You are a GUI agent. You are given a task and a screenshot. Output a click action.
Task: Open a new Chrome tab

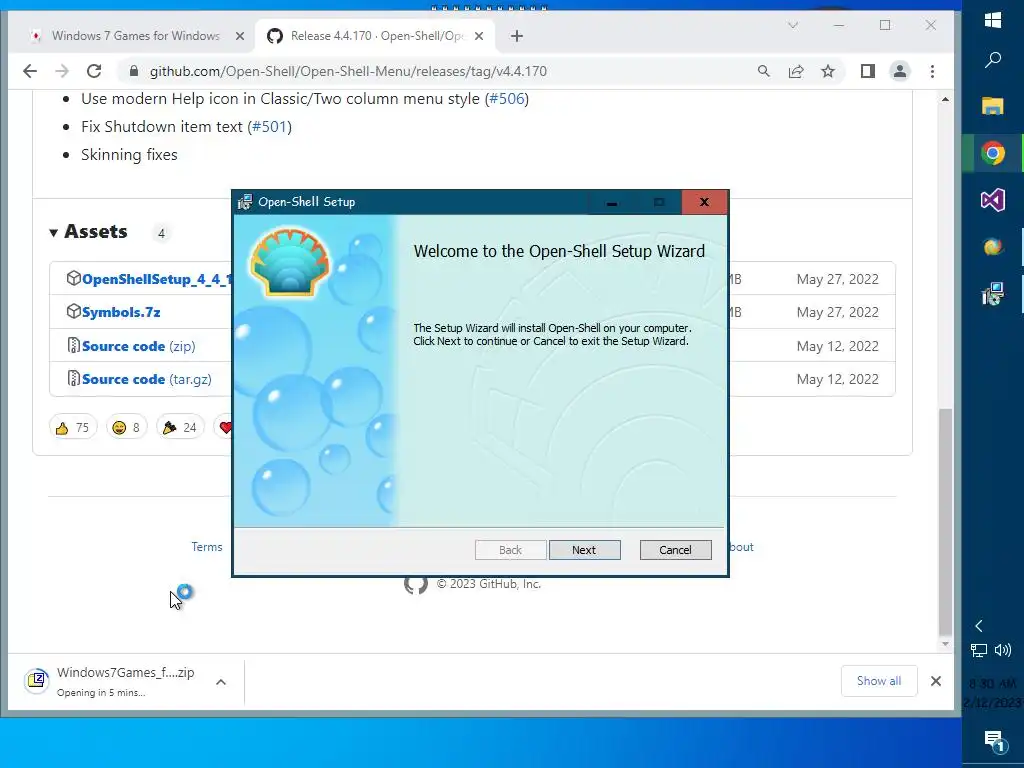[517, 36]
